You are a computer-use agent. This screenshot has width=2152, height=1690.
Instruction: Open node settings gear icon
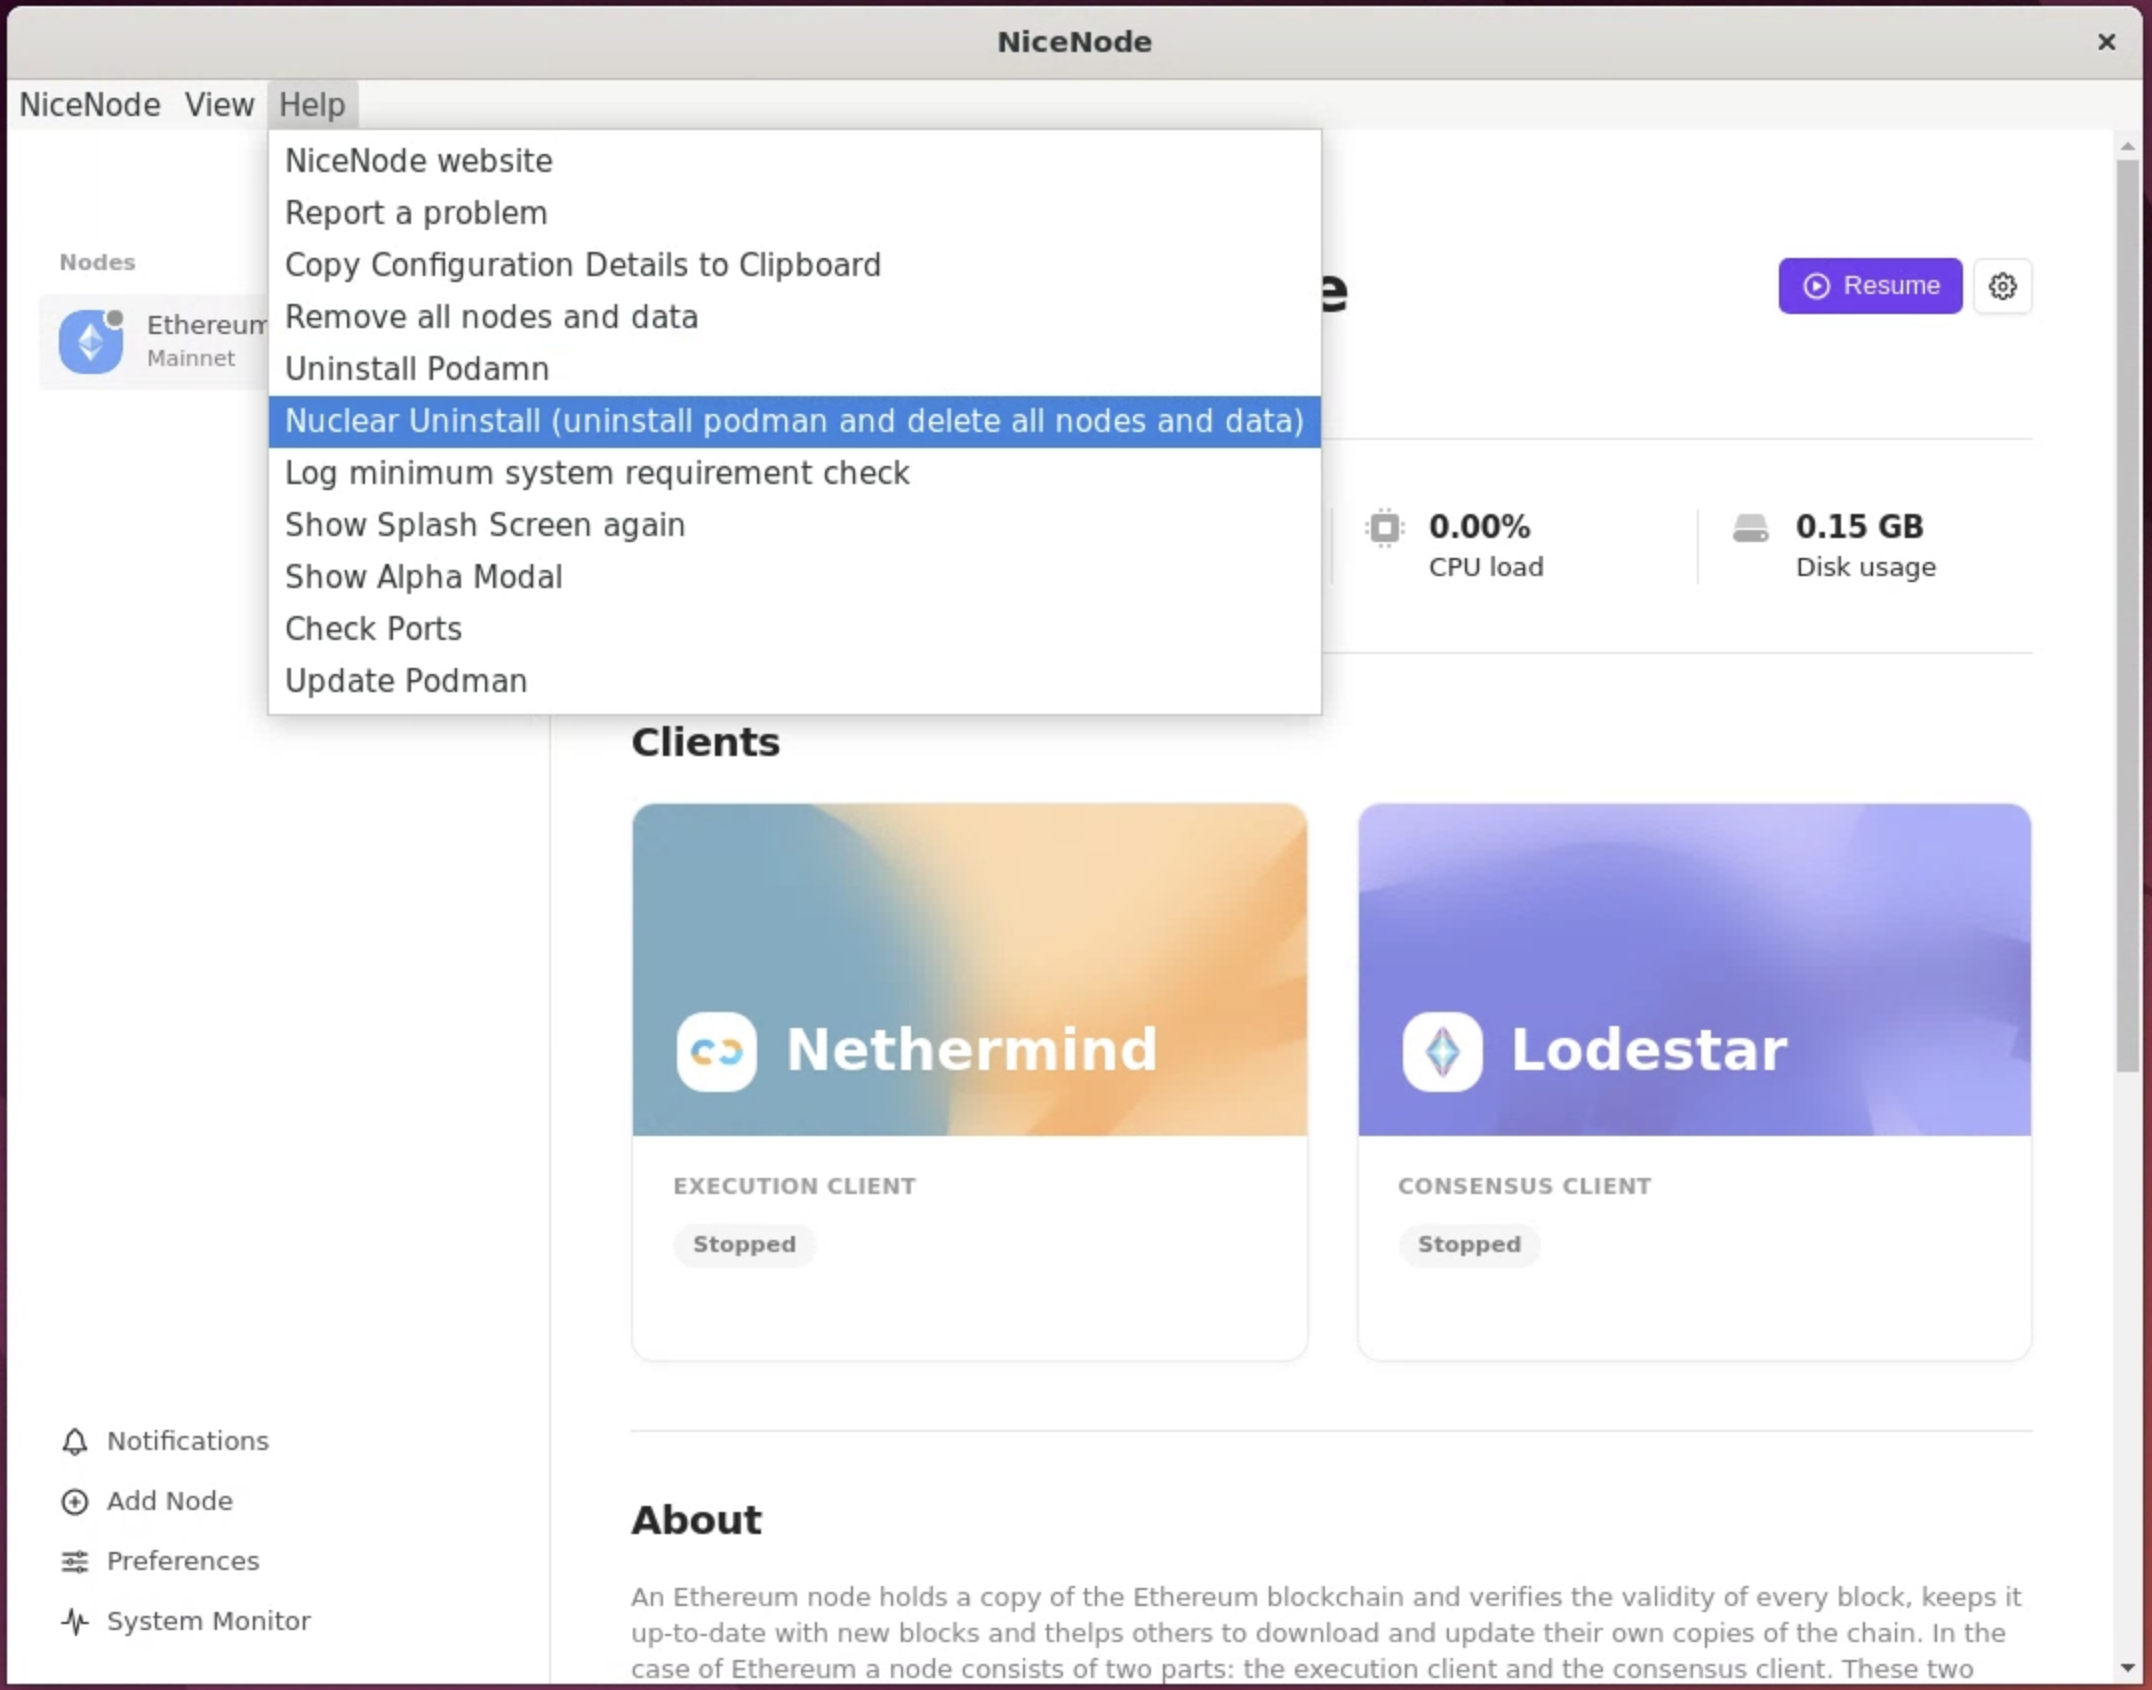point(2002,286)
